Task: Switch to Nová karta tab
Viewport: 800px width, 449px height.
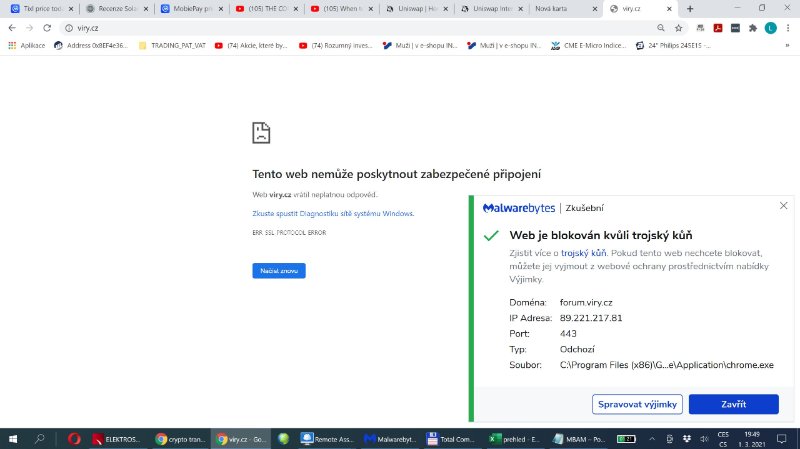Action: [x=565, y=9]
